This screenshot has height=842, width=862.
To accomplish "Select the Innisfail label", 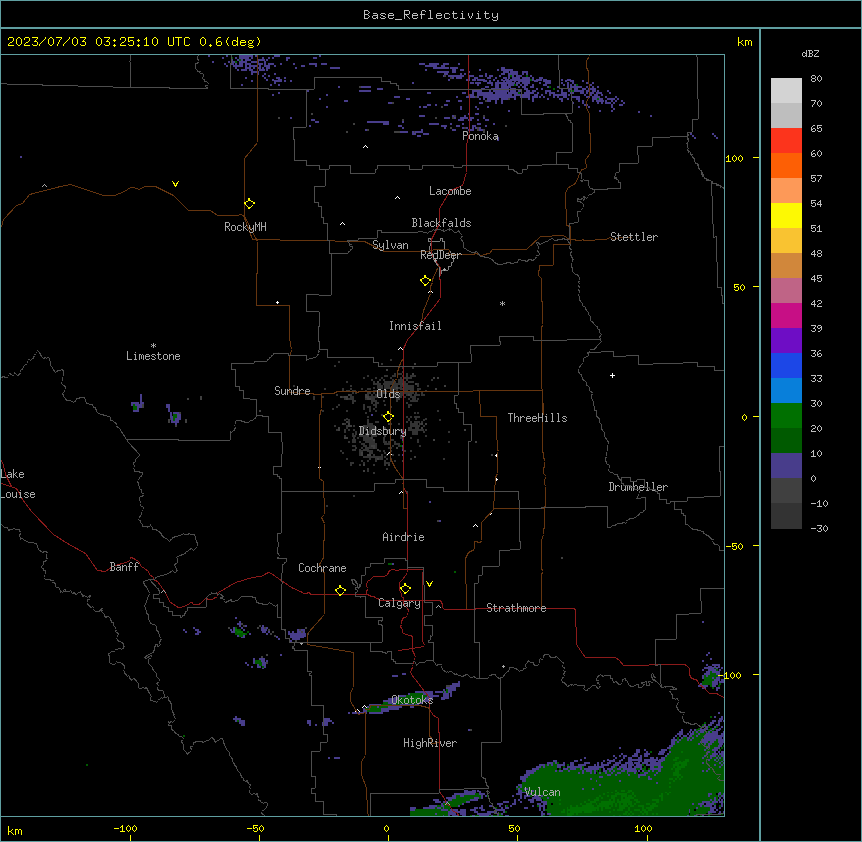I will (x=415, y=326).
